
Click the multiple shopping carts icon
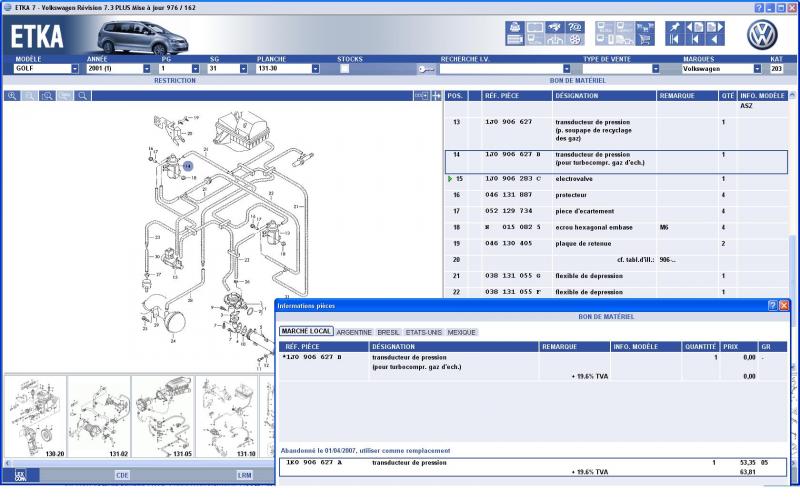coord(645,27)
